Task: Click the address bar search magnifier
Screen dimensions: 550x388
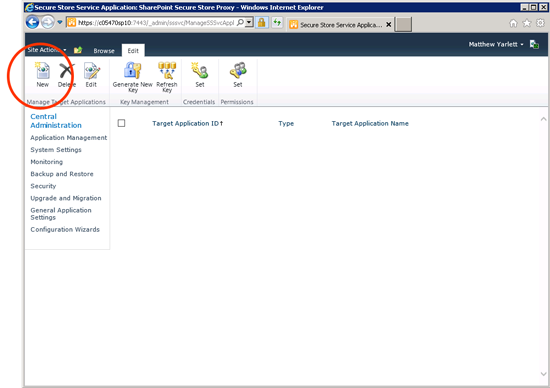Action: (x=240, y=22)
